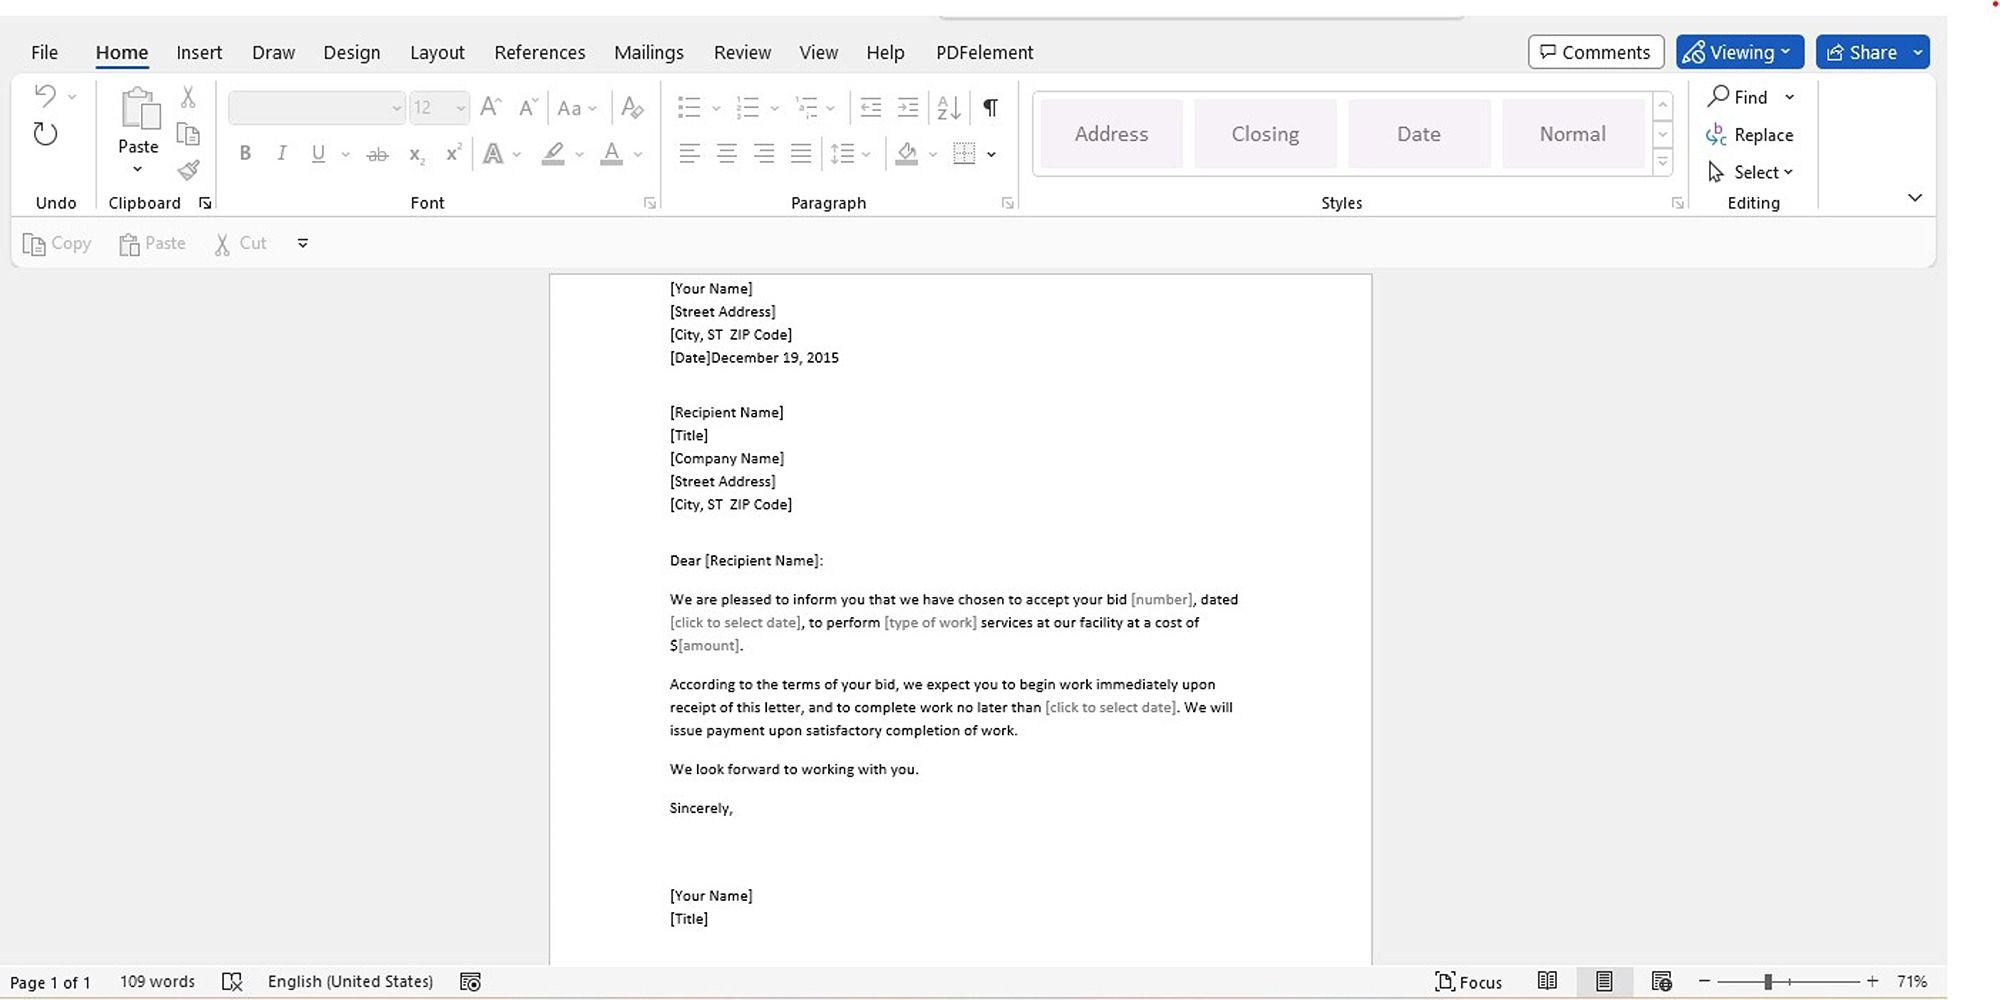Click the 71% zoom level
The image size is (2000, 1000).
[1912, 982]
